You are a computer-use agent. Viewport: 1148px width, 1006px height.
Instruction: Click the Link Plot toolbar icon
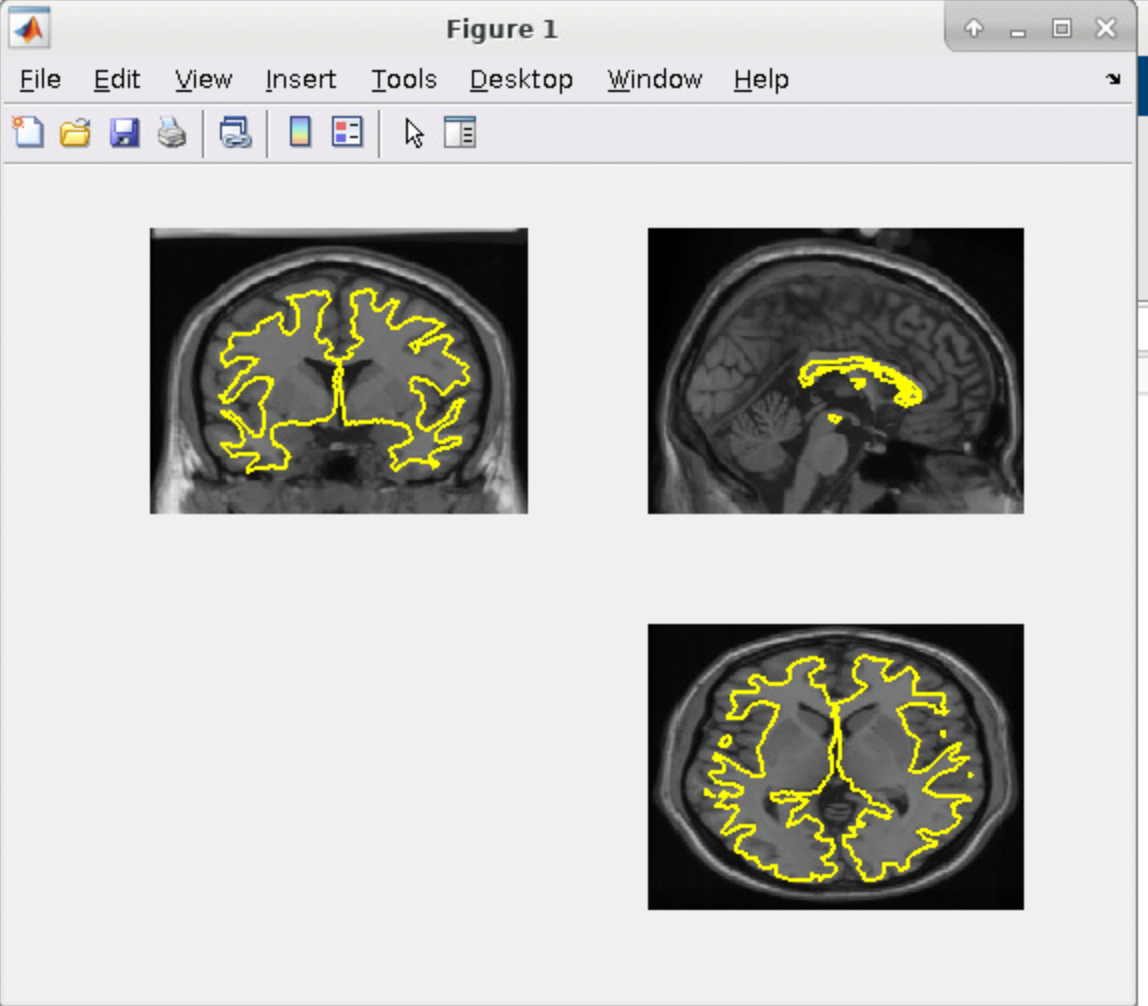(235, 132)
